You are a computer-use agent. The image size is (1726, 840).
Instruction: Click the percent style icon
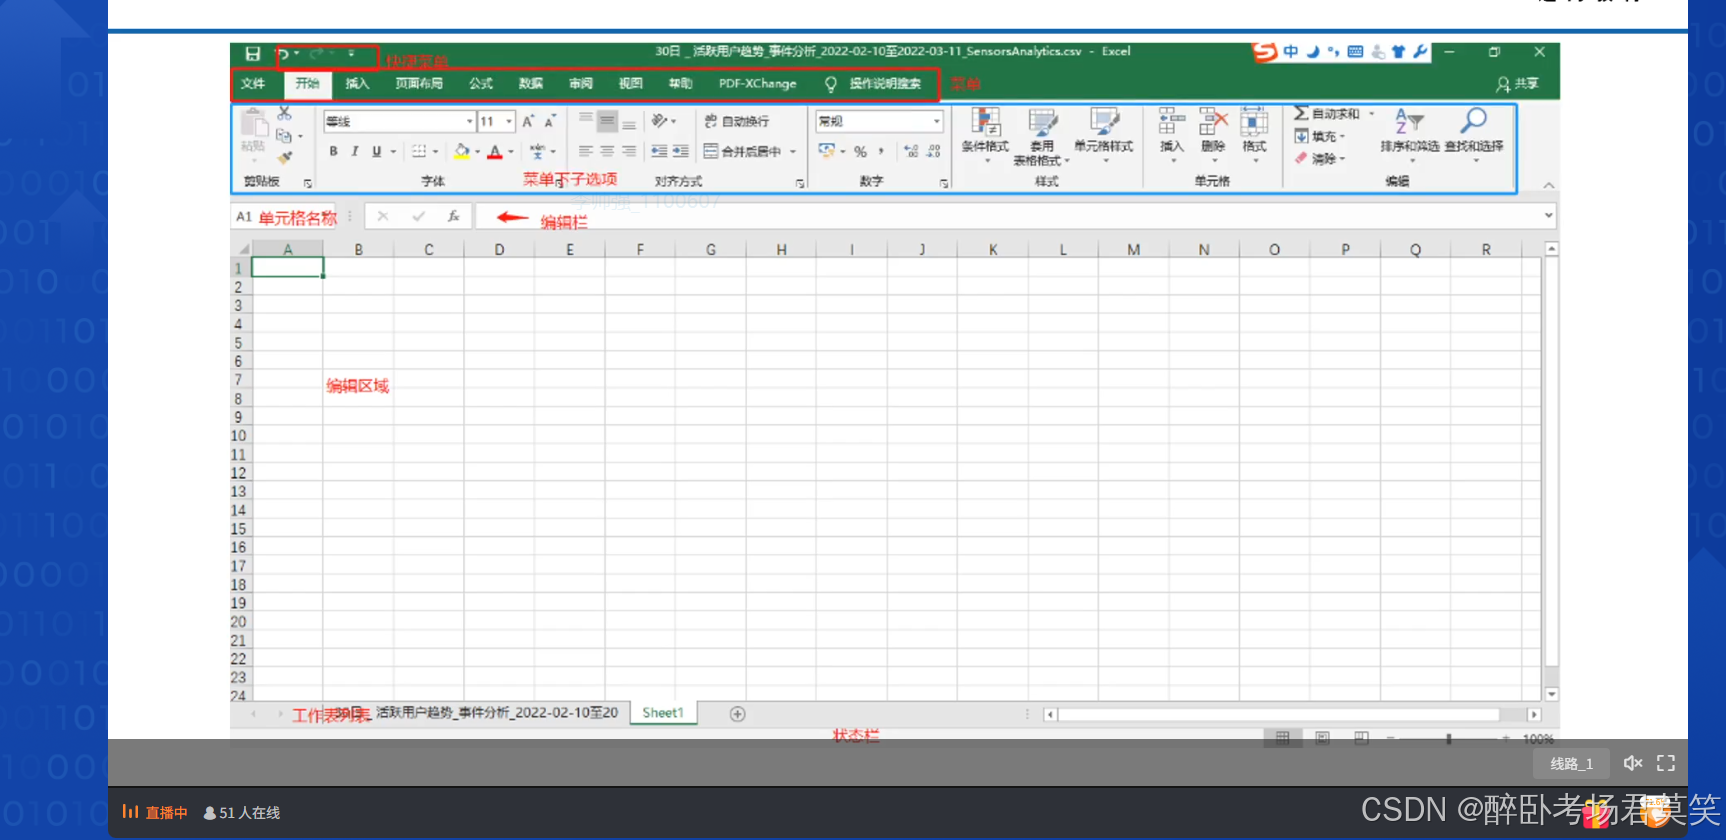click(860, 152)
